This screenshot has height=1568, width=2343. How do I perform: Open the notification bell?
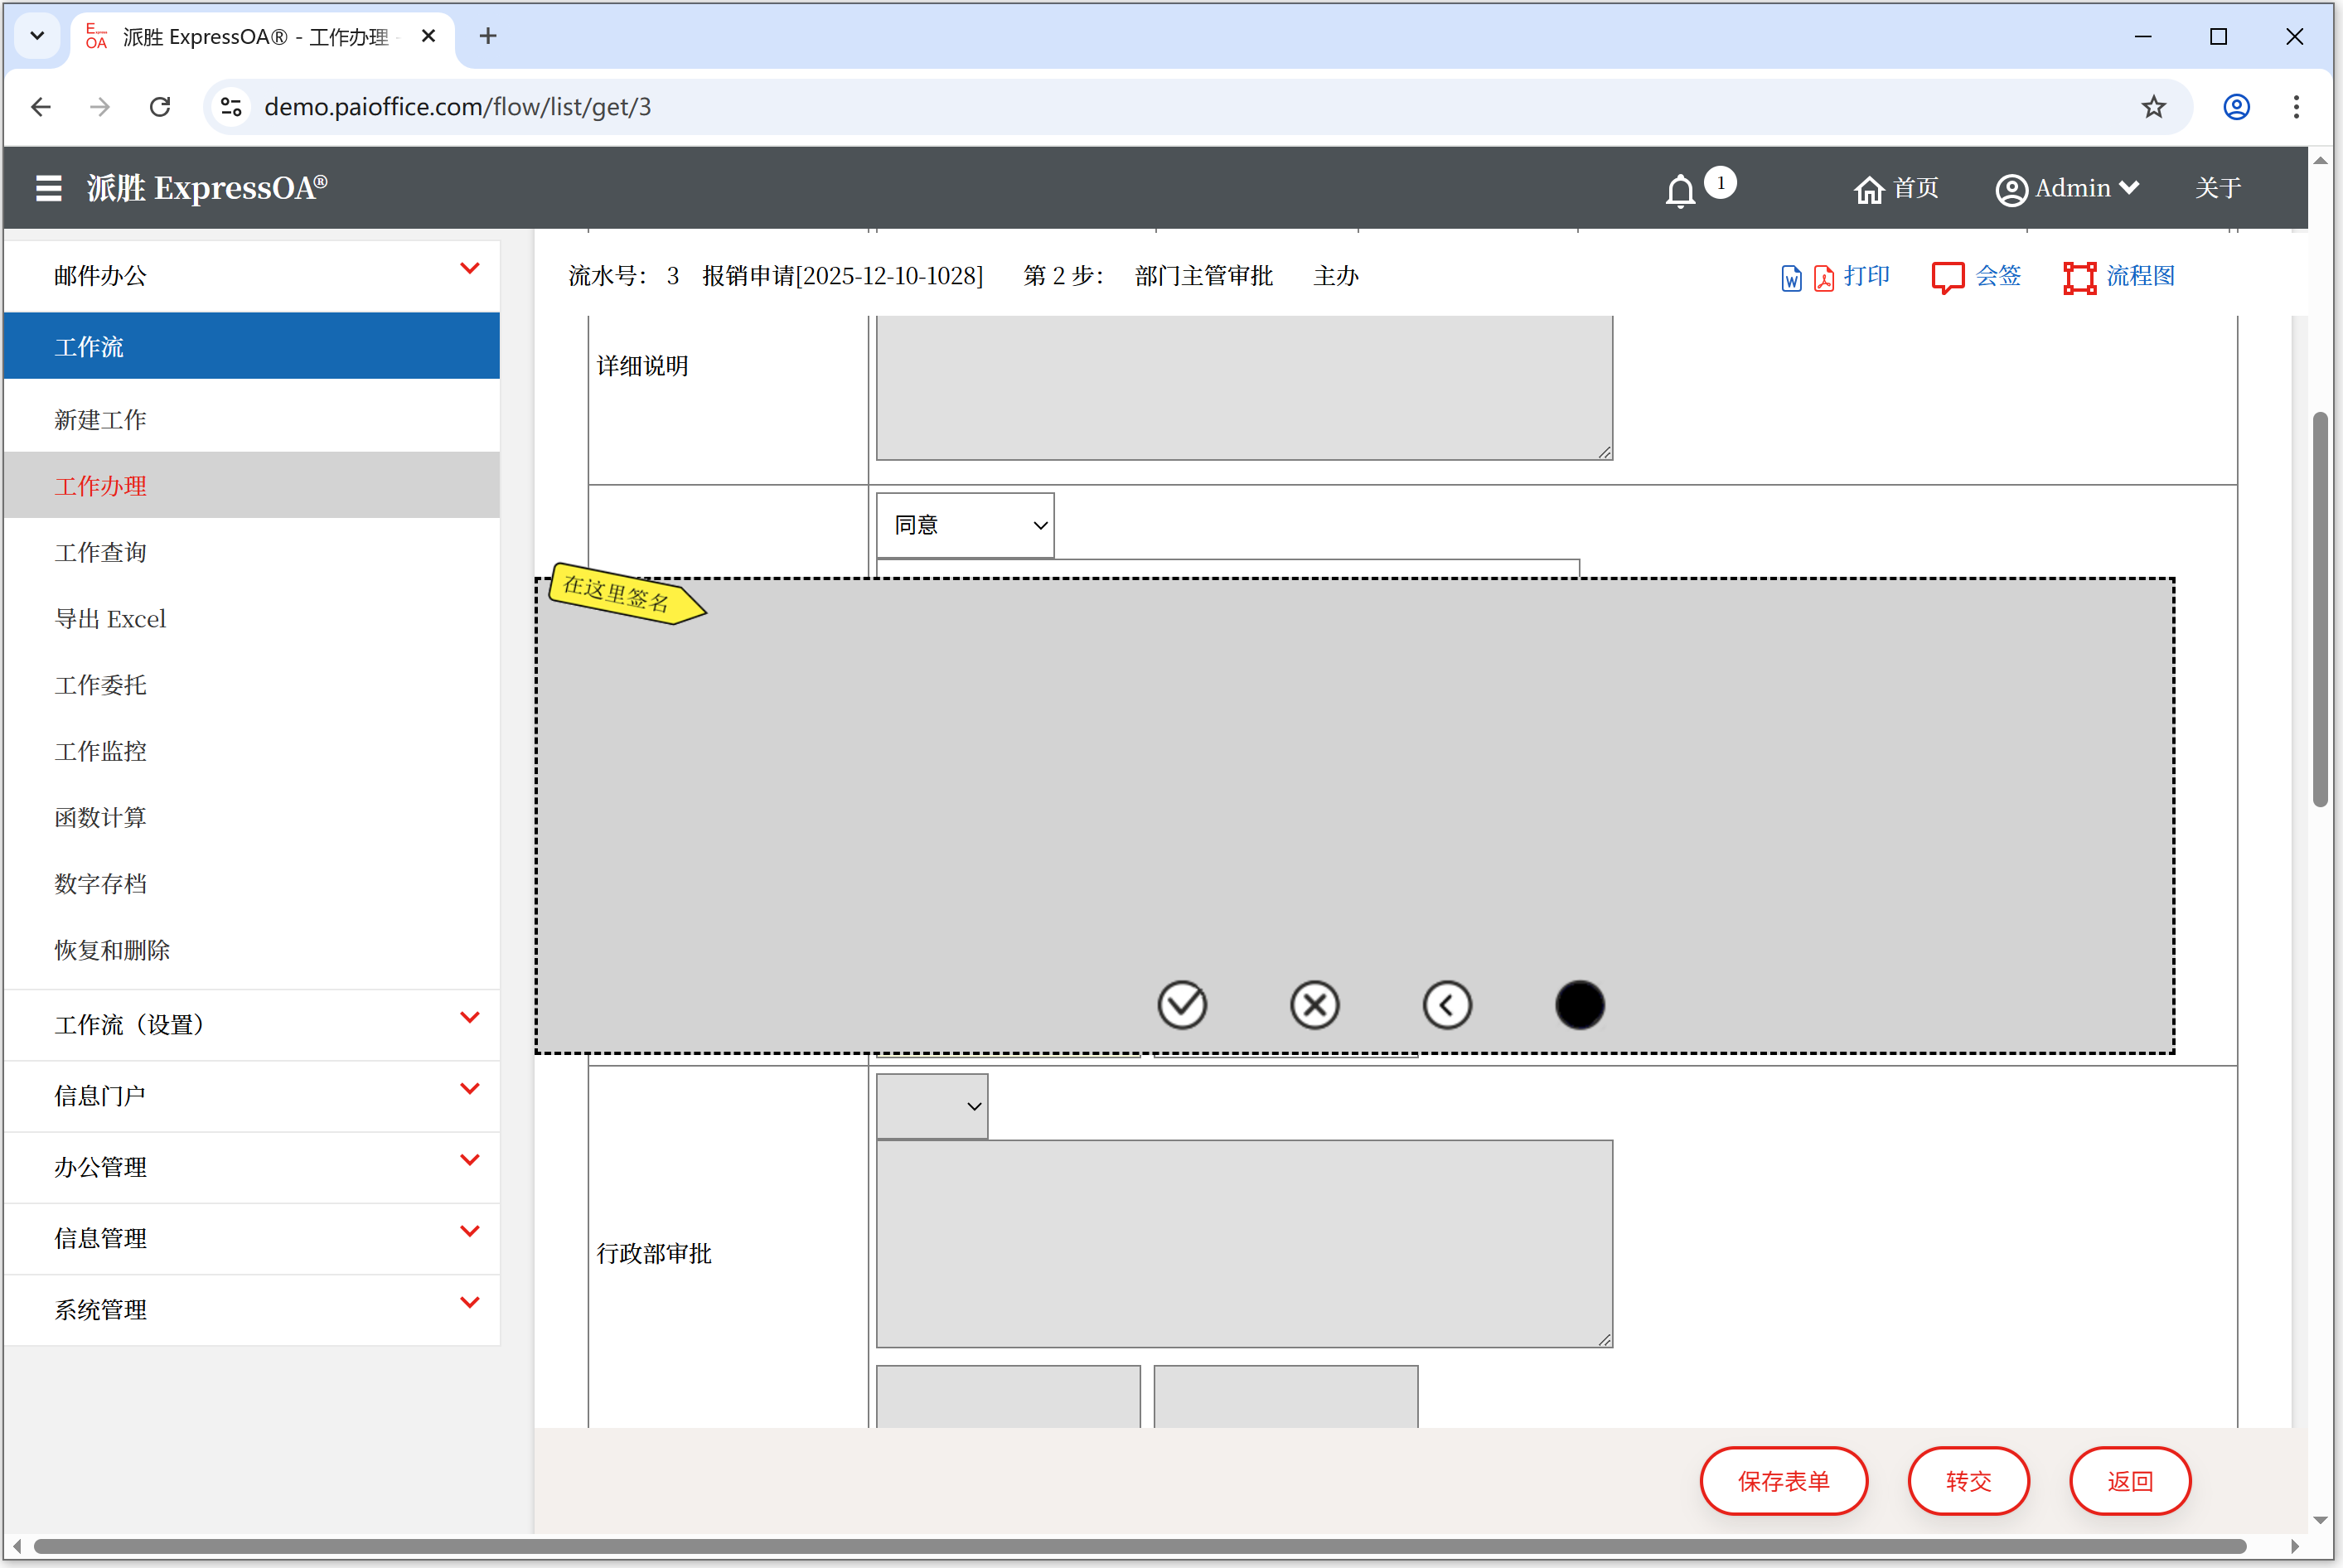pos(1680,189)
